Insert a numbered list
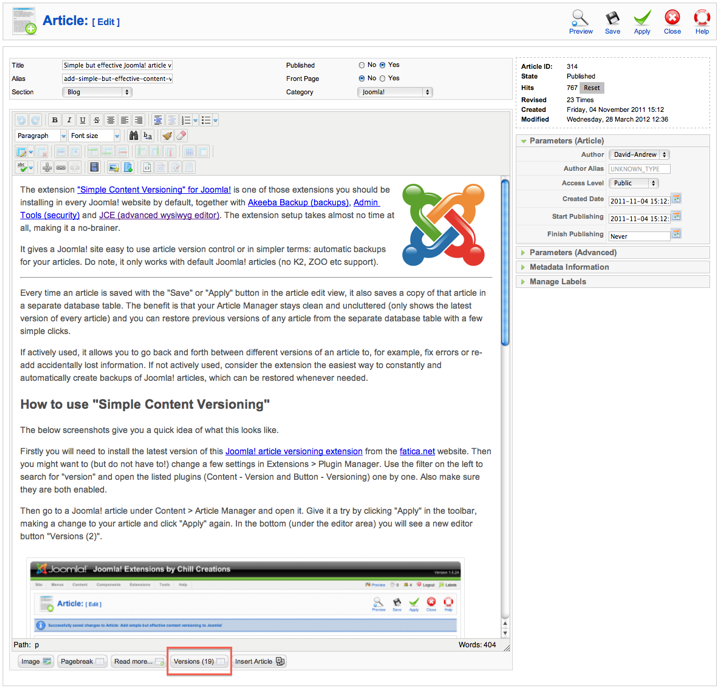Image resolution: width=720 pixels, height=690 pixels. (x=186, y=120)
